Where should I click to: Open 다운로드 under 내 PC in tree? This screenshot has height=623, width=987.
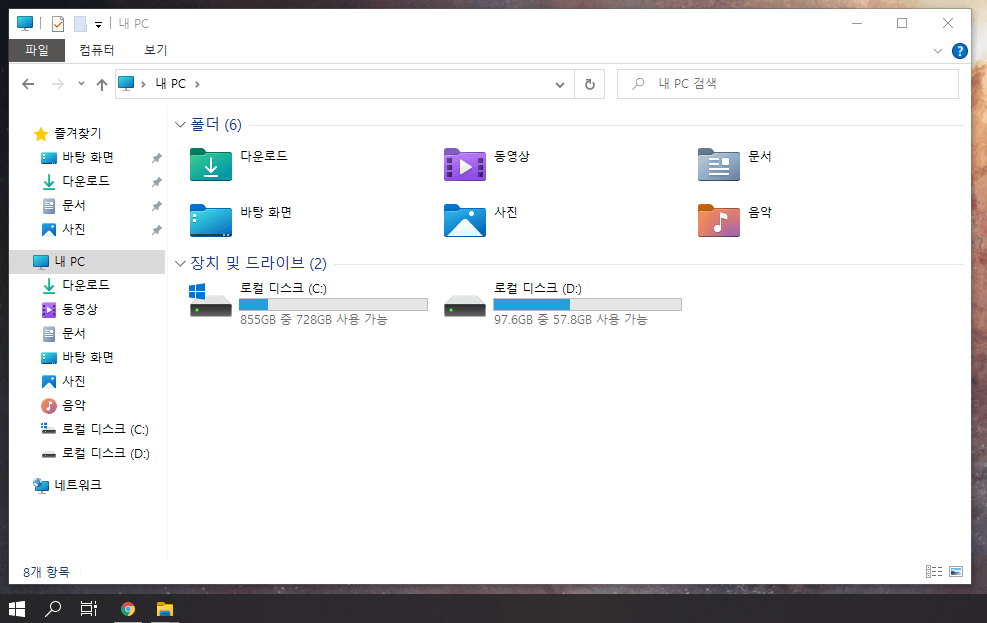click(86, 285)
